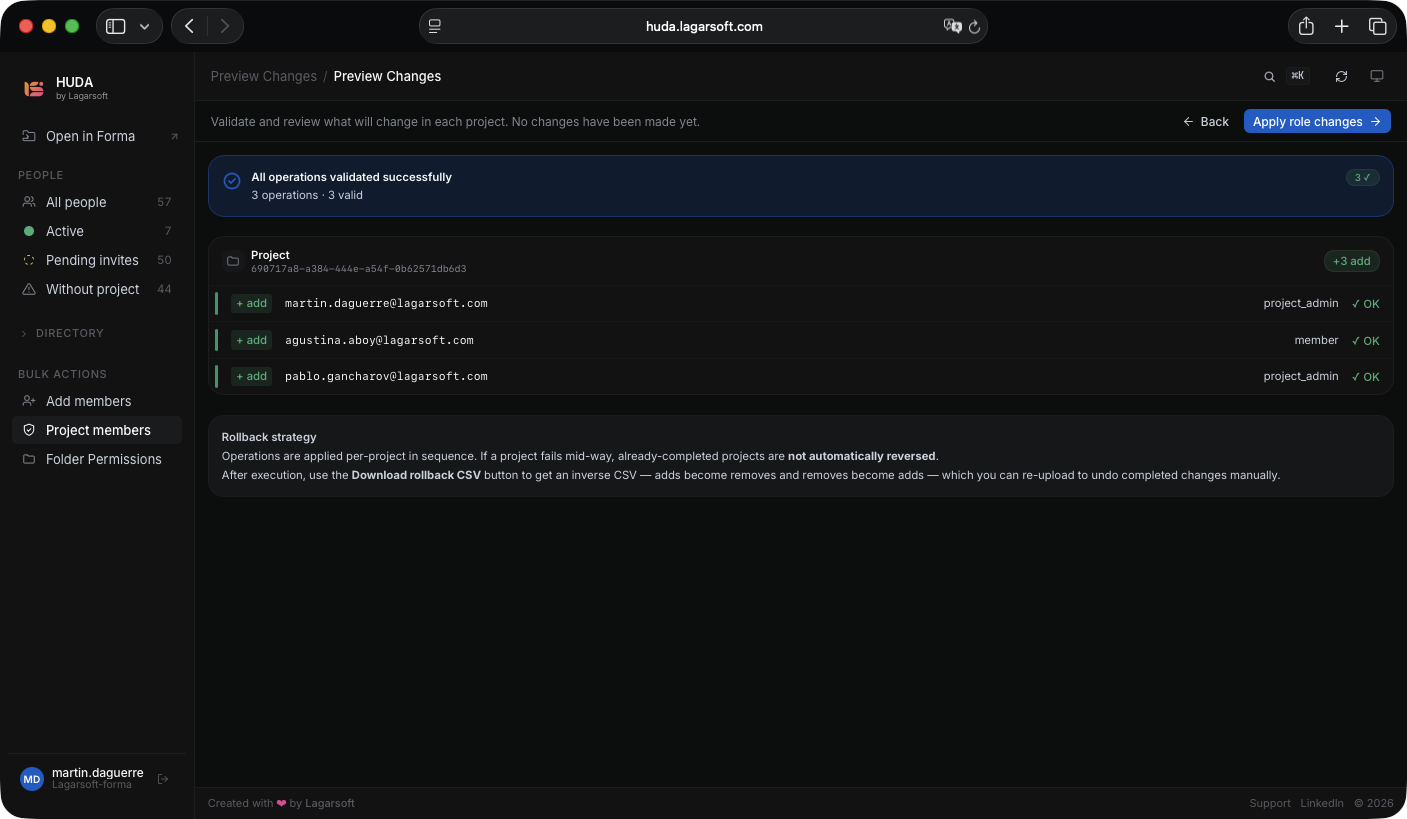Viewport: 1407px width, 819px height.
Task: Click the green Active status dot
Action: pyautogui.click(x=29, y=231)
